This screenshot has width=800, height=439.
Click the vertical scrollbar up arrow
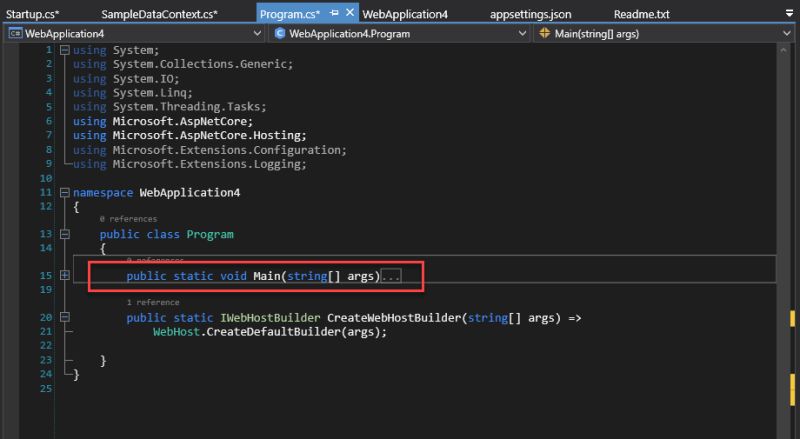[x=783, y=50]
